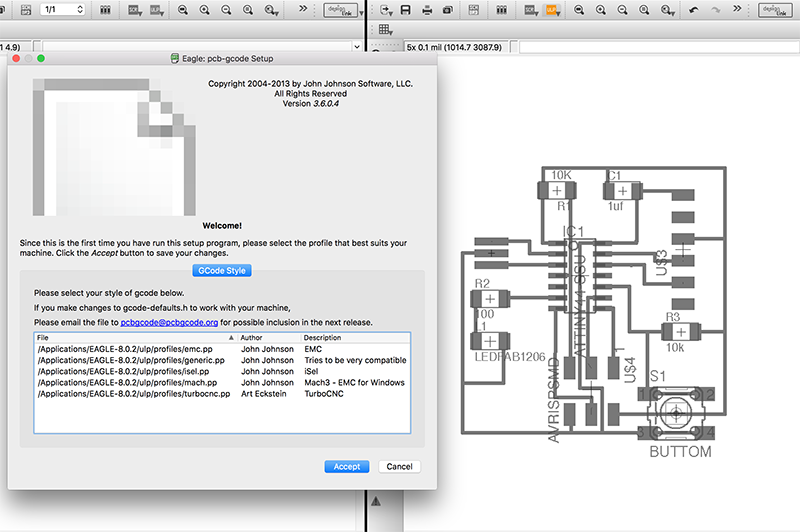The image size is (800, 532).
Task: Click Zoom in on the board window toolbar
Action: pos(601,10)
